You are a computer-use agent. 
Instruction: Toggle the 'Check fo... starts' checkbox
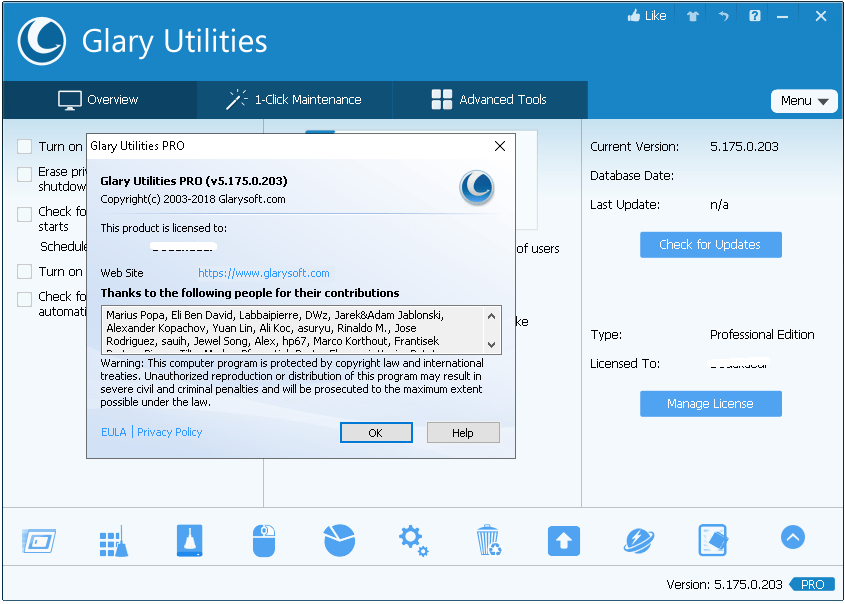(x=24, y=214)
